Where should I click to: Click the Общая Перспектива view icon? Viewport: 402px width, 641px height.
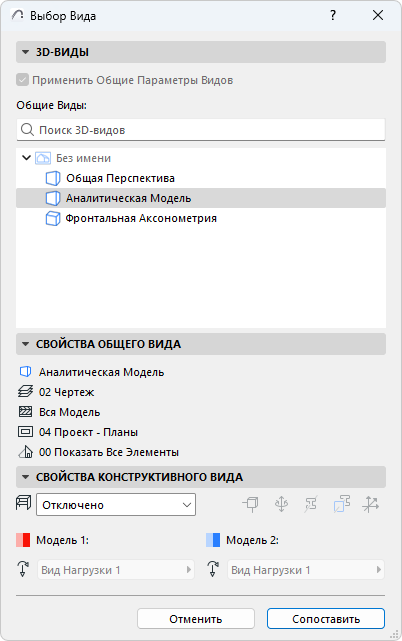[x=53, y=178]
